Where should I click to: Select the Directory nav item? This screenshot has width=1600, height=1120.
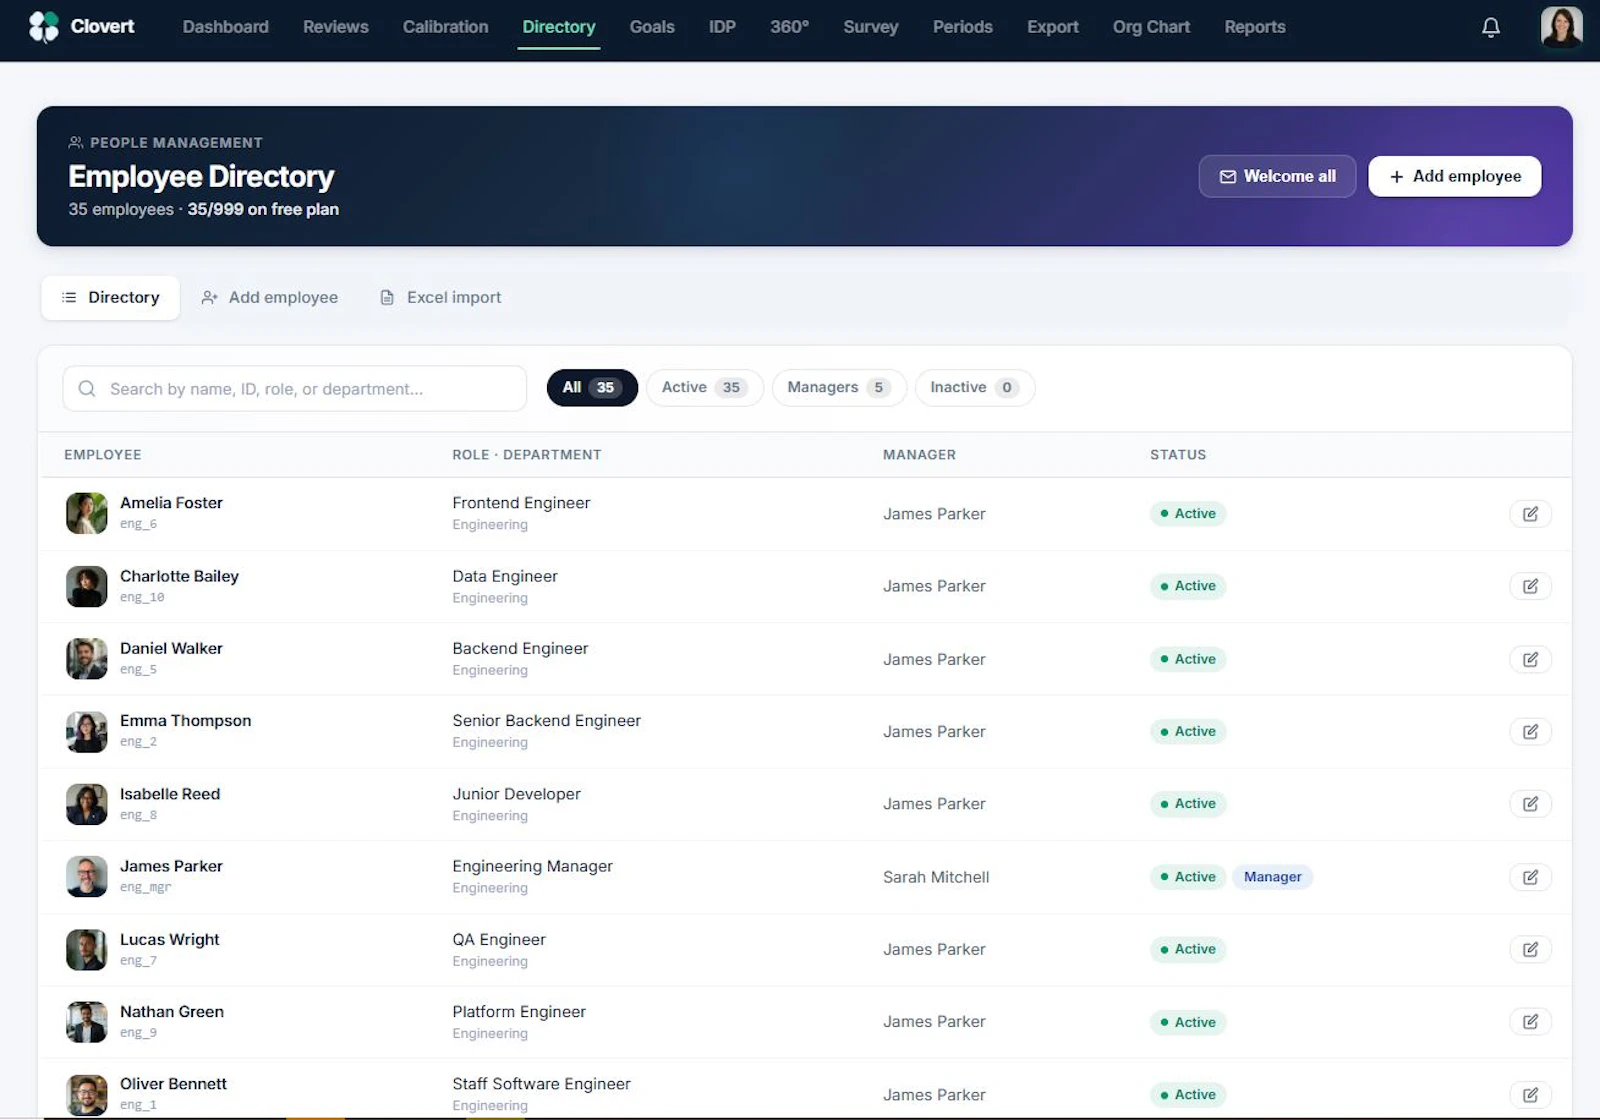click(x=558, y=27)
